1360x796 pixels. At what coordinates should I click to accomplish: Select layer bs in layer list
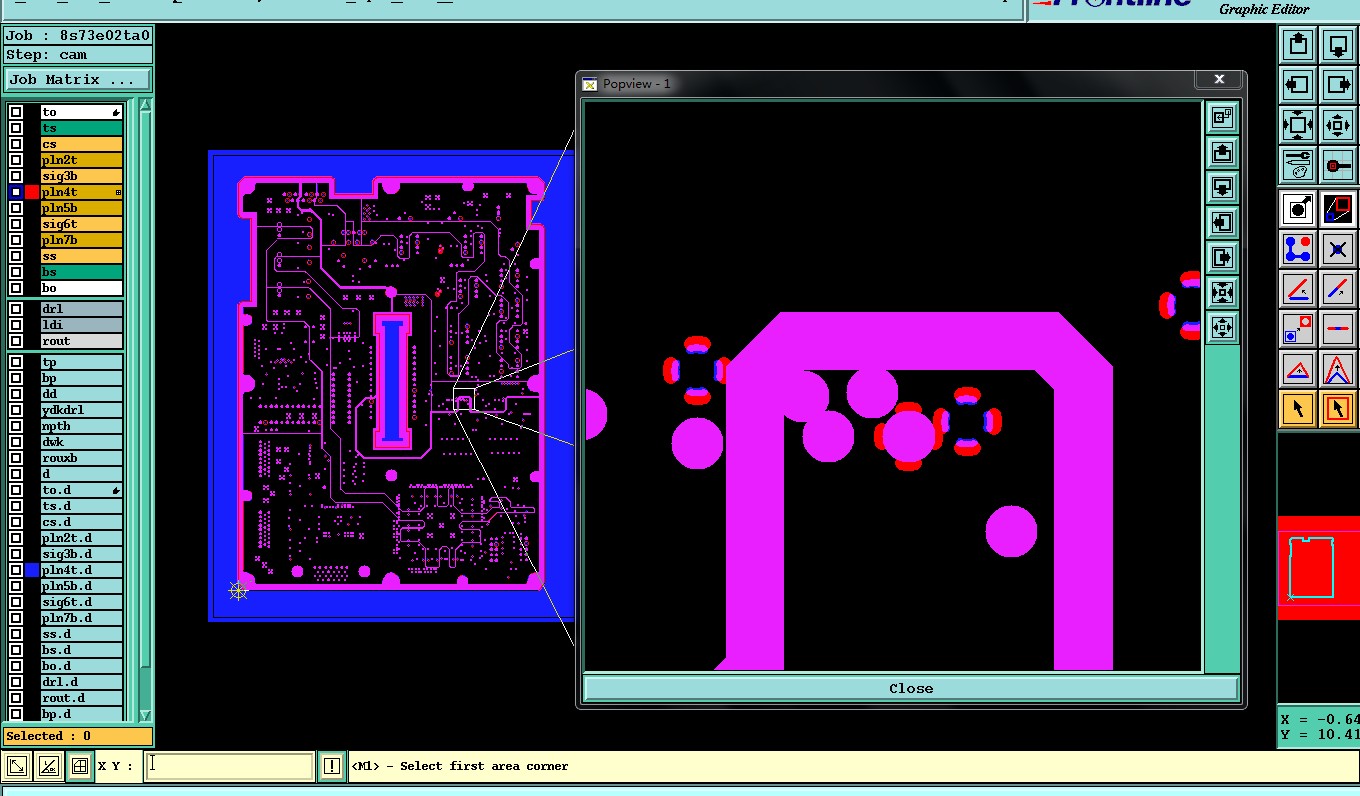coord(82,272)
